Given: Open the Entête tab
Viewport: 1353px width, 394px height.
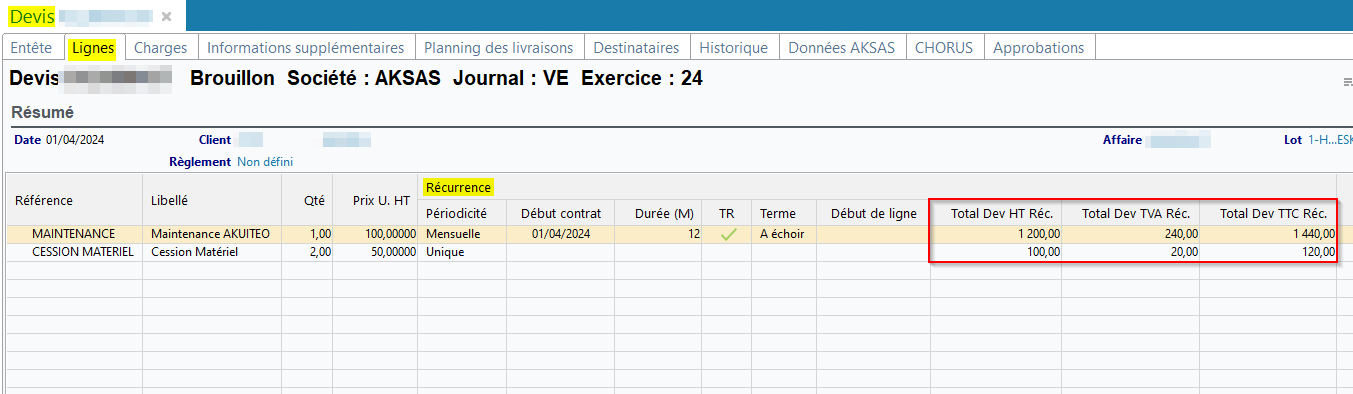Looking at the screenshot, I should [31, 47].
